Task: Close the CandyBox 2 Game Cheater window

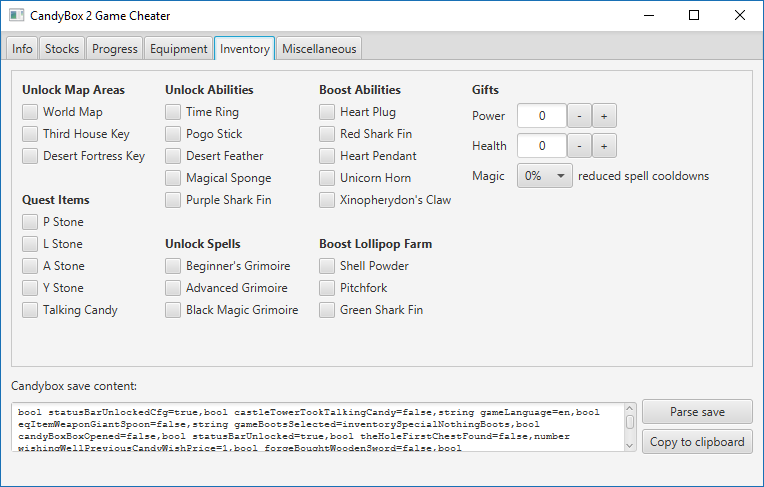Action: pyautogui.click(x=740, y=16)
